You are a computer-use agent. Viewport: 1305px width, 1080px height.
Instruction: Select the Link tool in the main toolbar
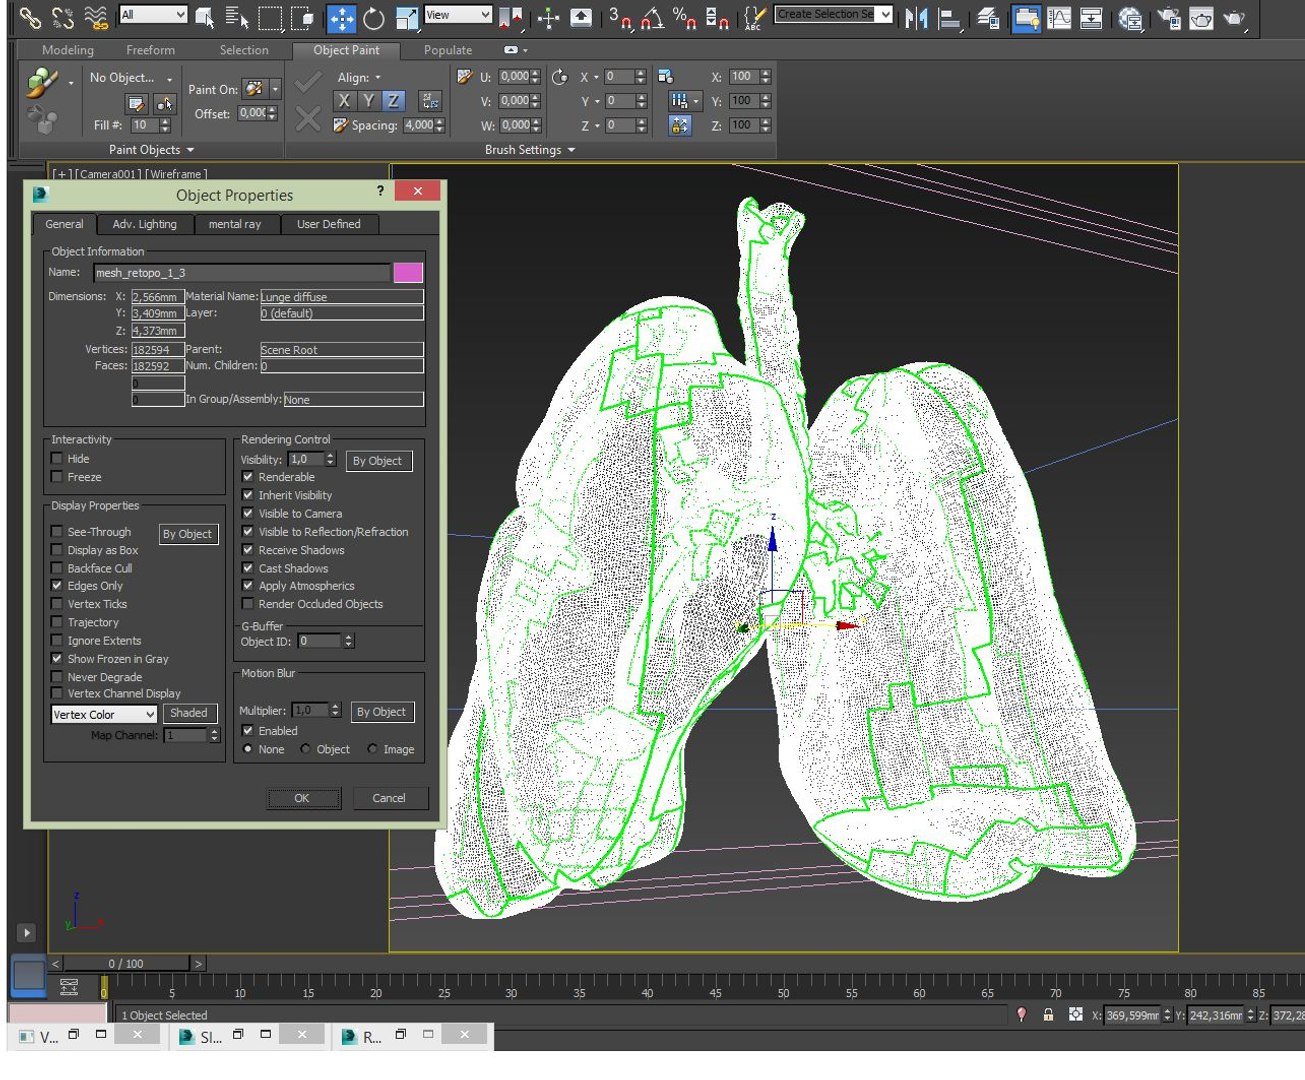[31, 17]
